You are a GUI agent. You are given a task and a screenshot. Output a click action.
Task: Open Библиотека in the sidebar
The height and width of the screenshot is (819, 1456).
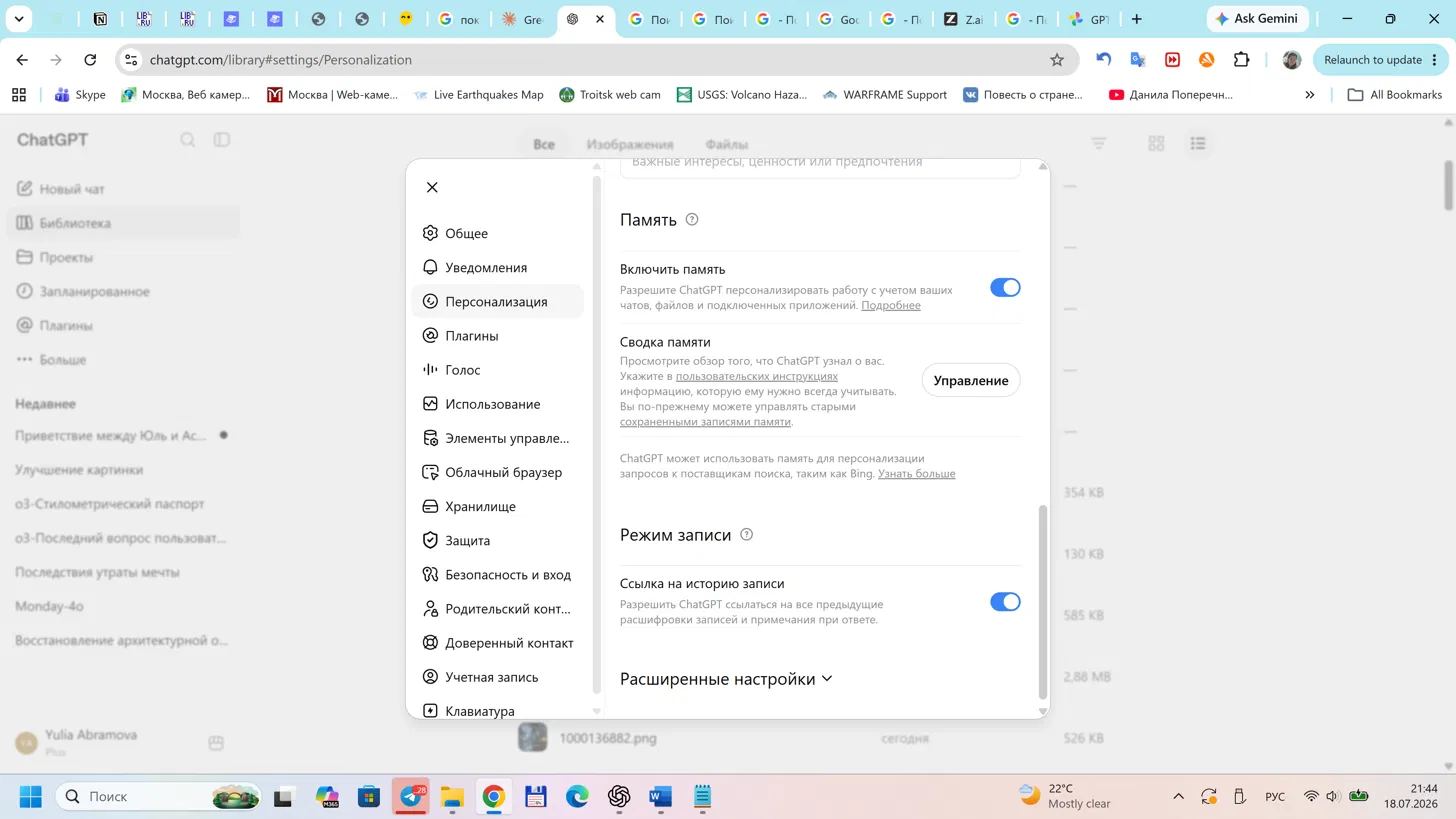pyautogui.click(x=123, y=223)
